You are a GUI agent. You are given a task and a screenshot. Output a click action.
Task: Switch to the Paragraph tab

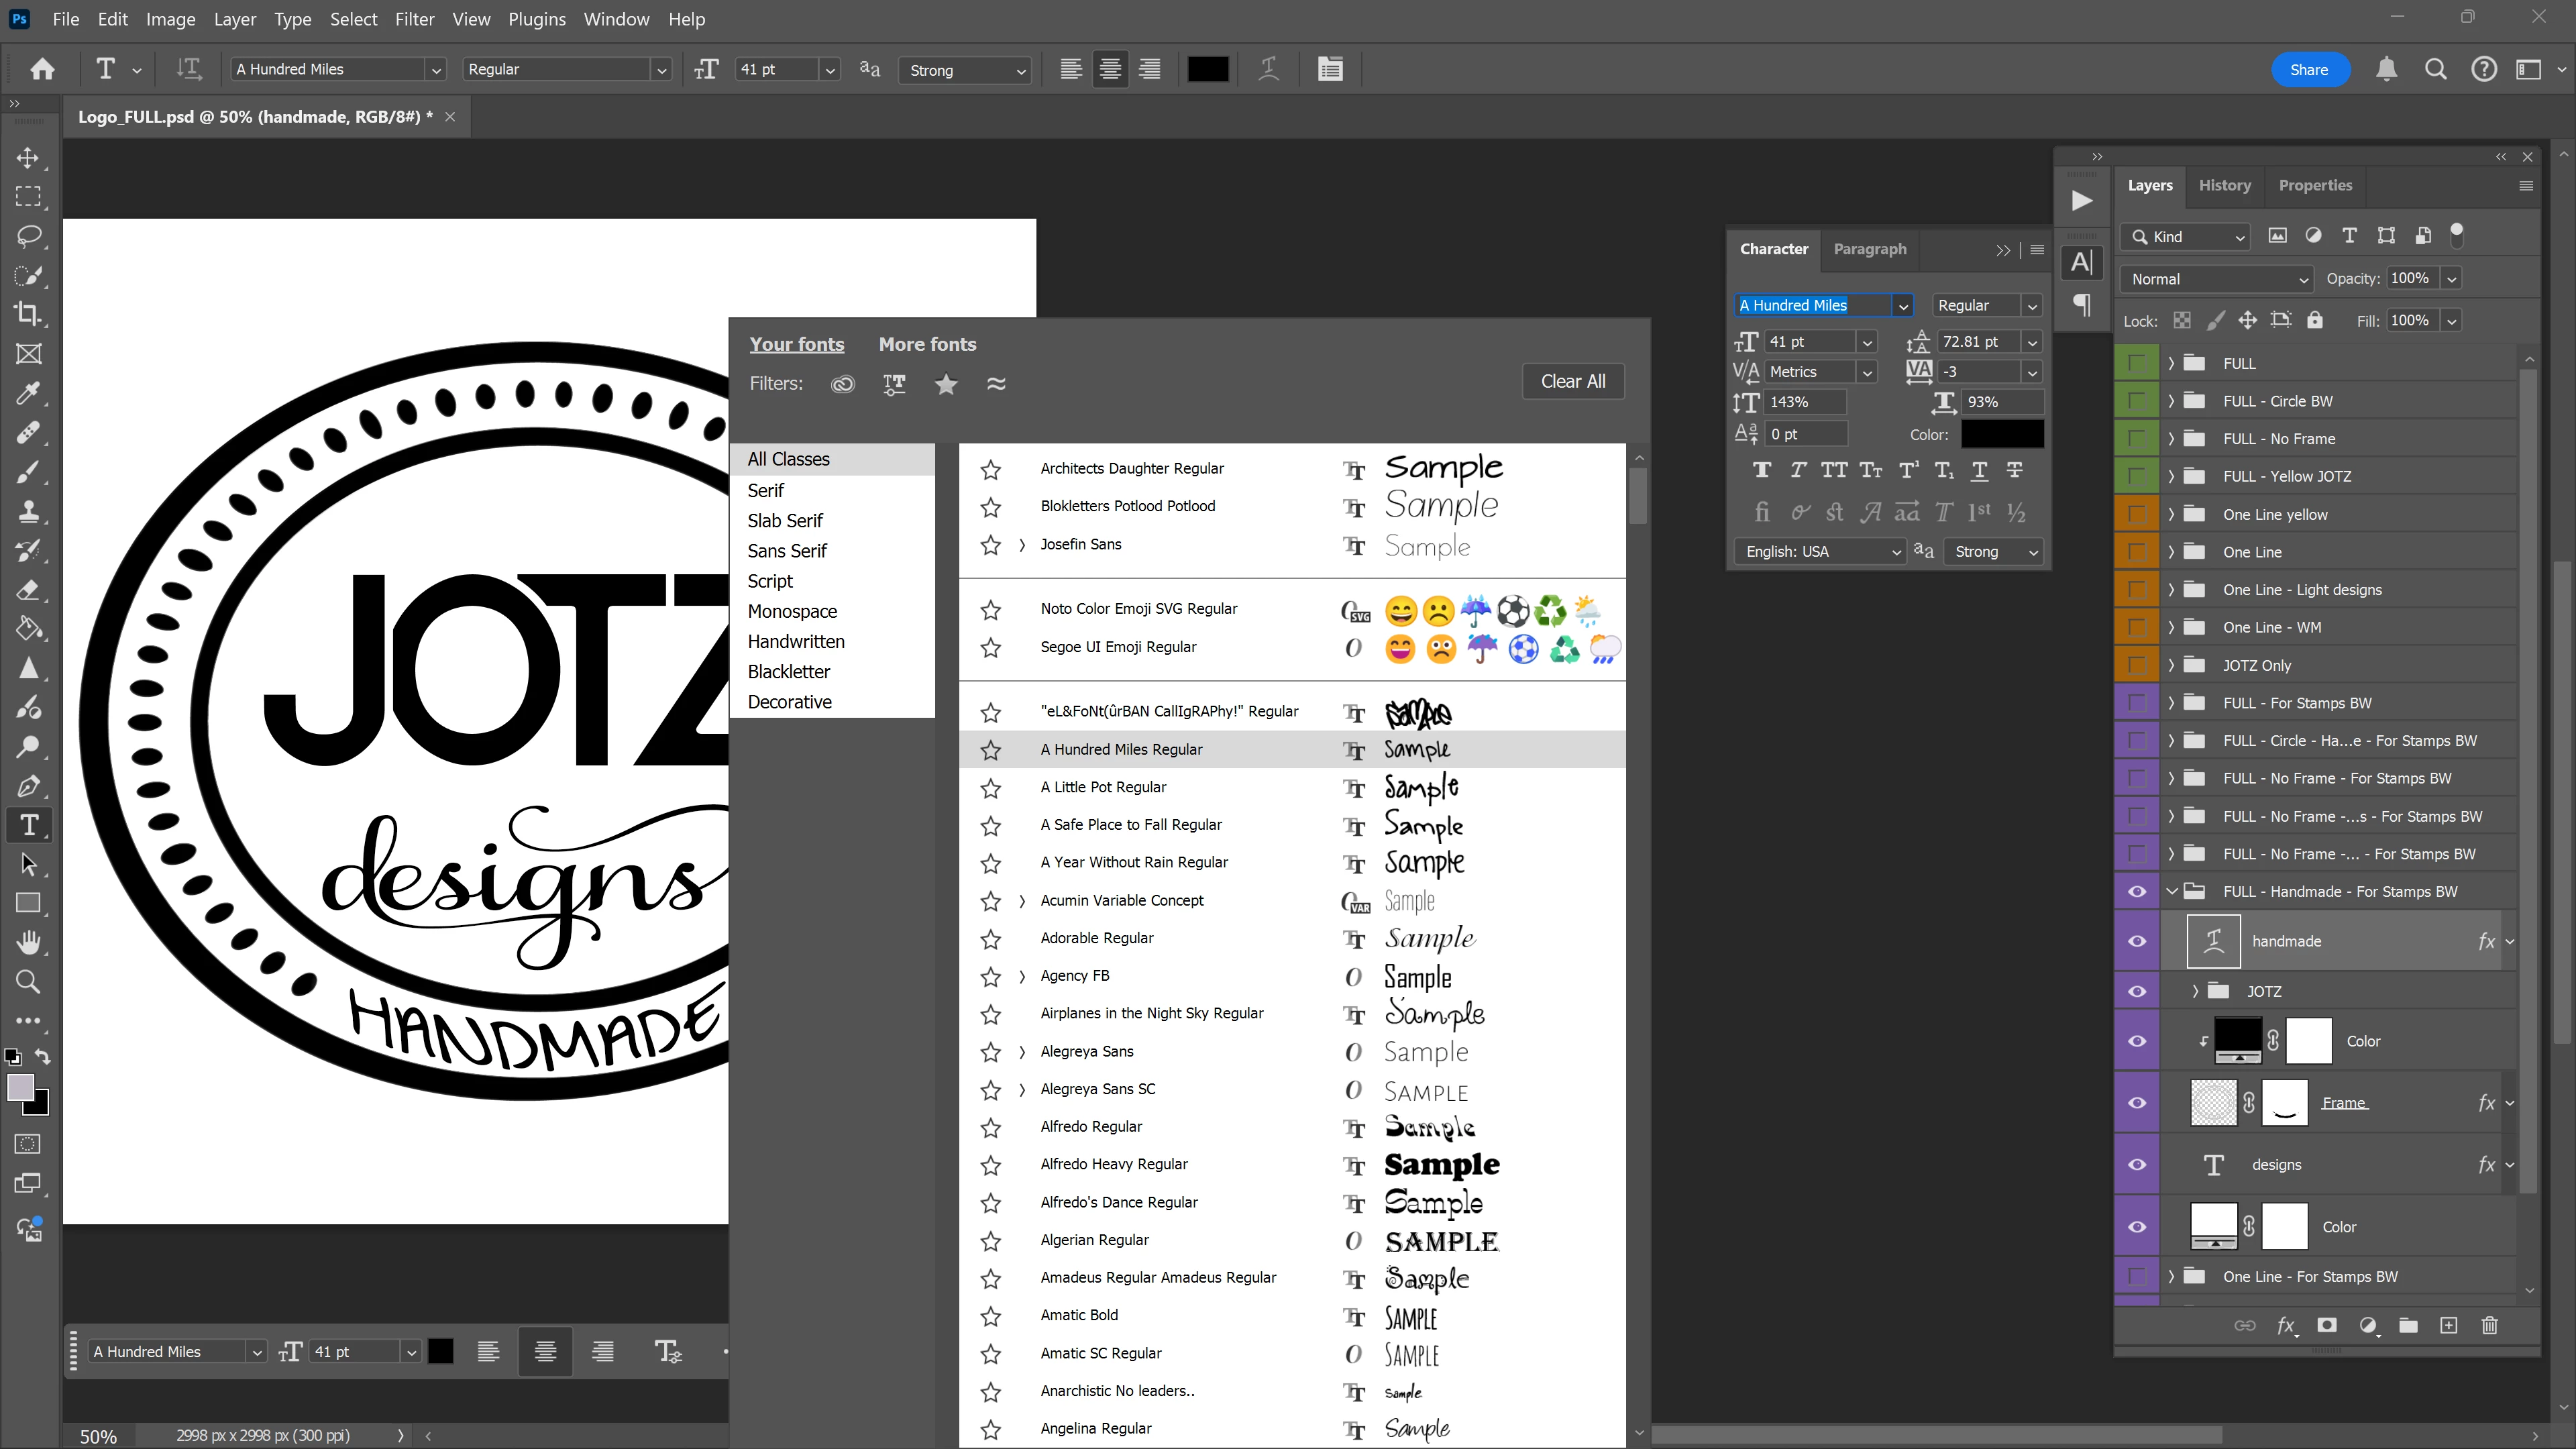click(x=1869, y=249)
